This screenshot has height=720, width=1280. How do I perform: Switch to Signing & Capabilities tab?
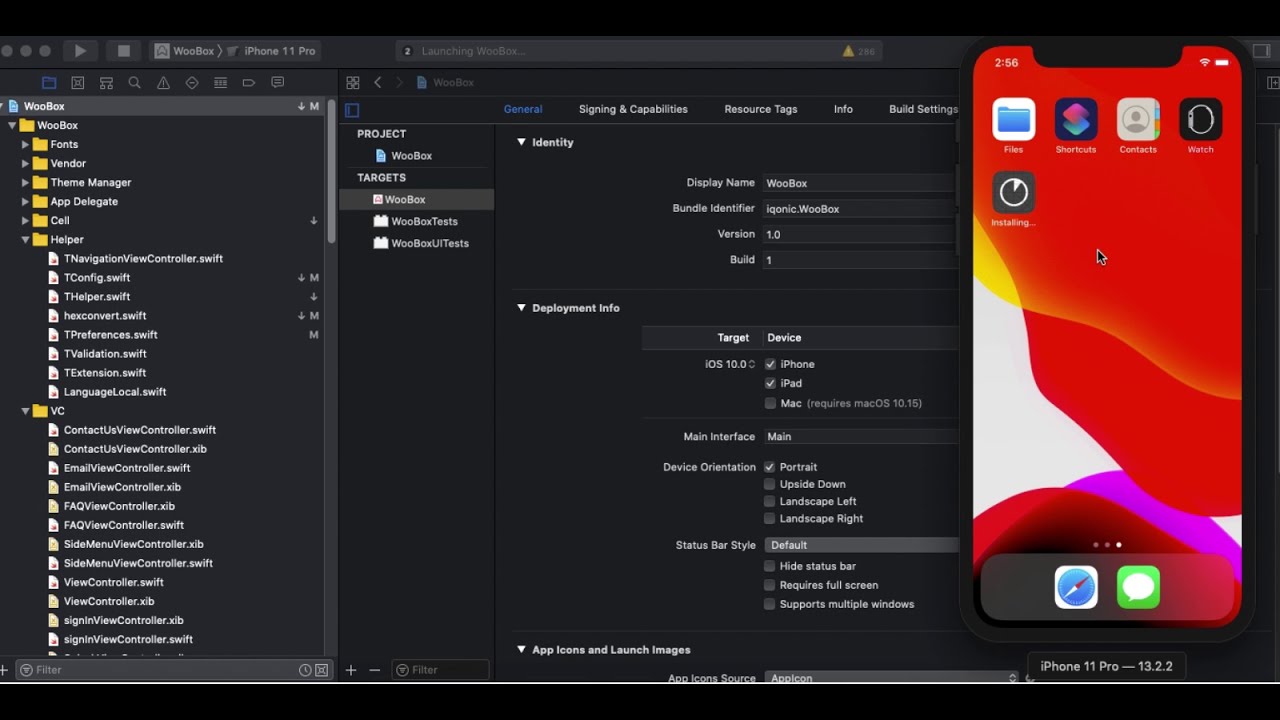pos(633,109)
